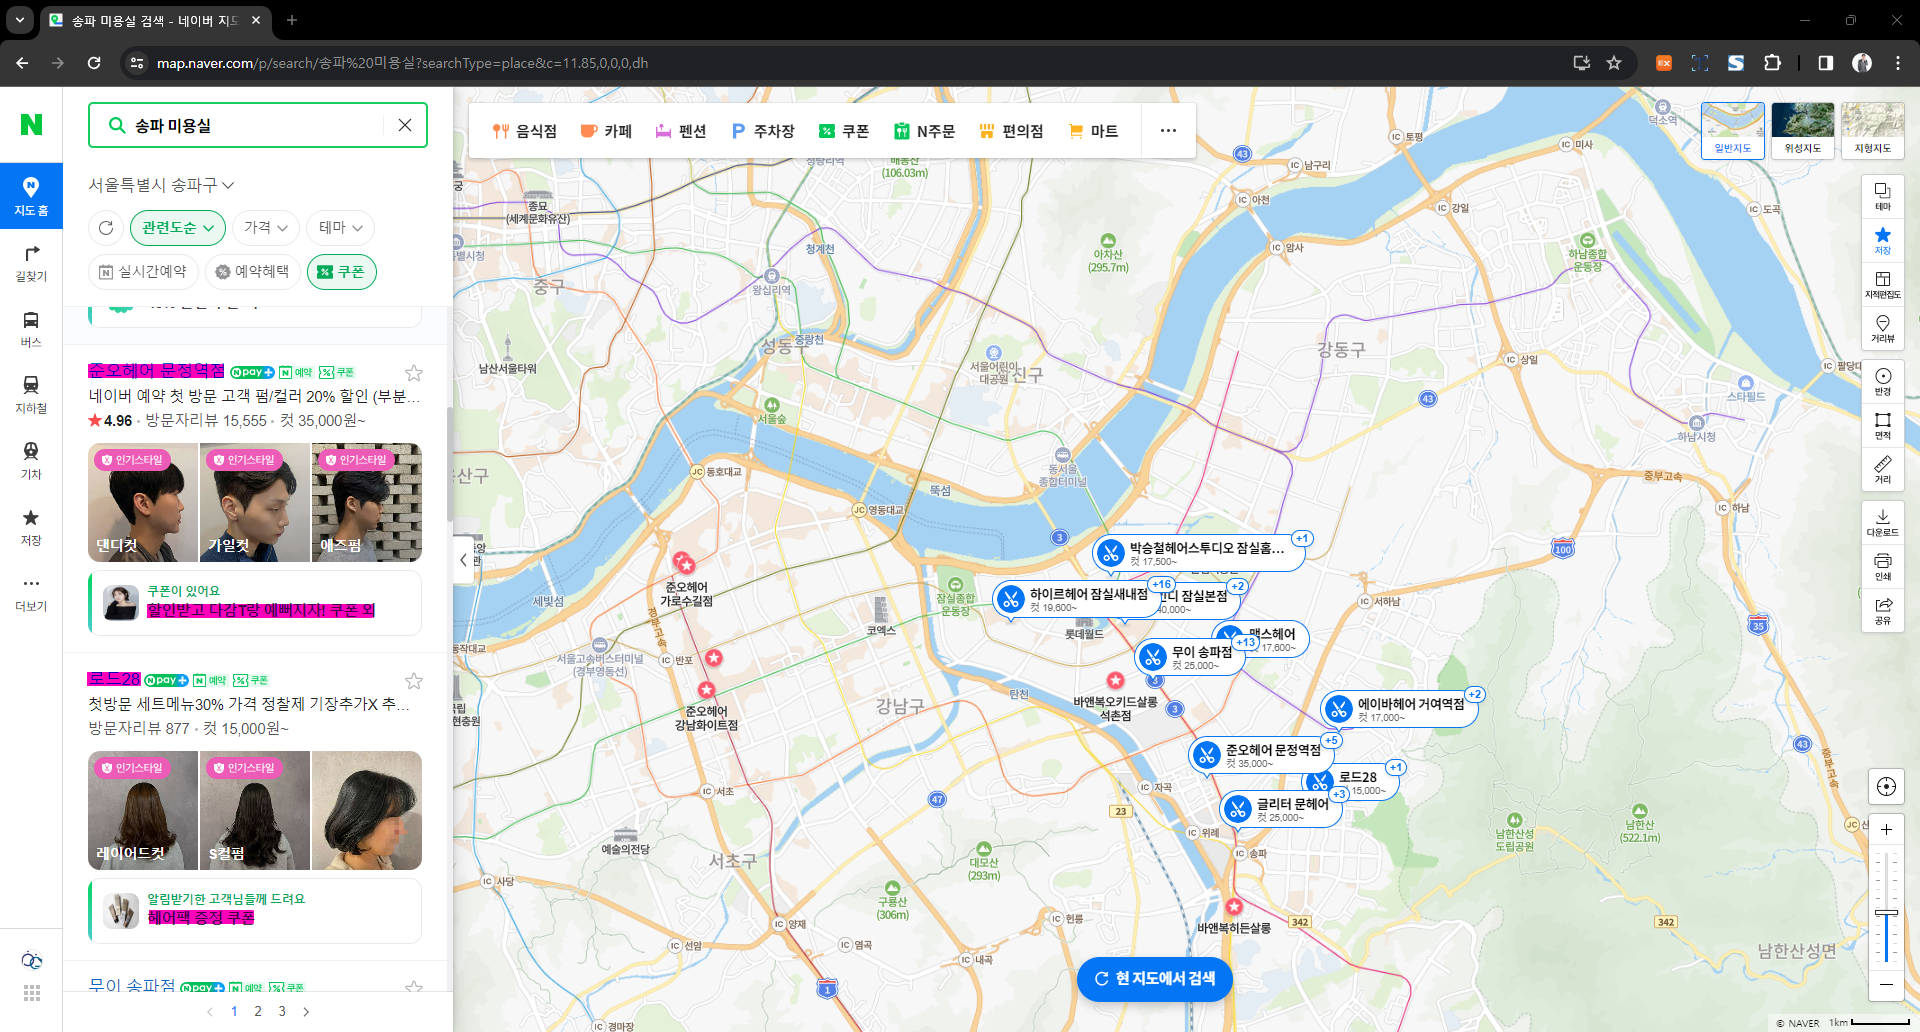The height and width of the screenshot is (1032, 1920).
Task: Expand the 서울특별시 송파구 region selector
Action: pyautogui.click(x=161, y=185)
